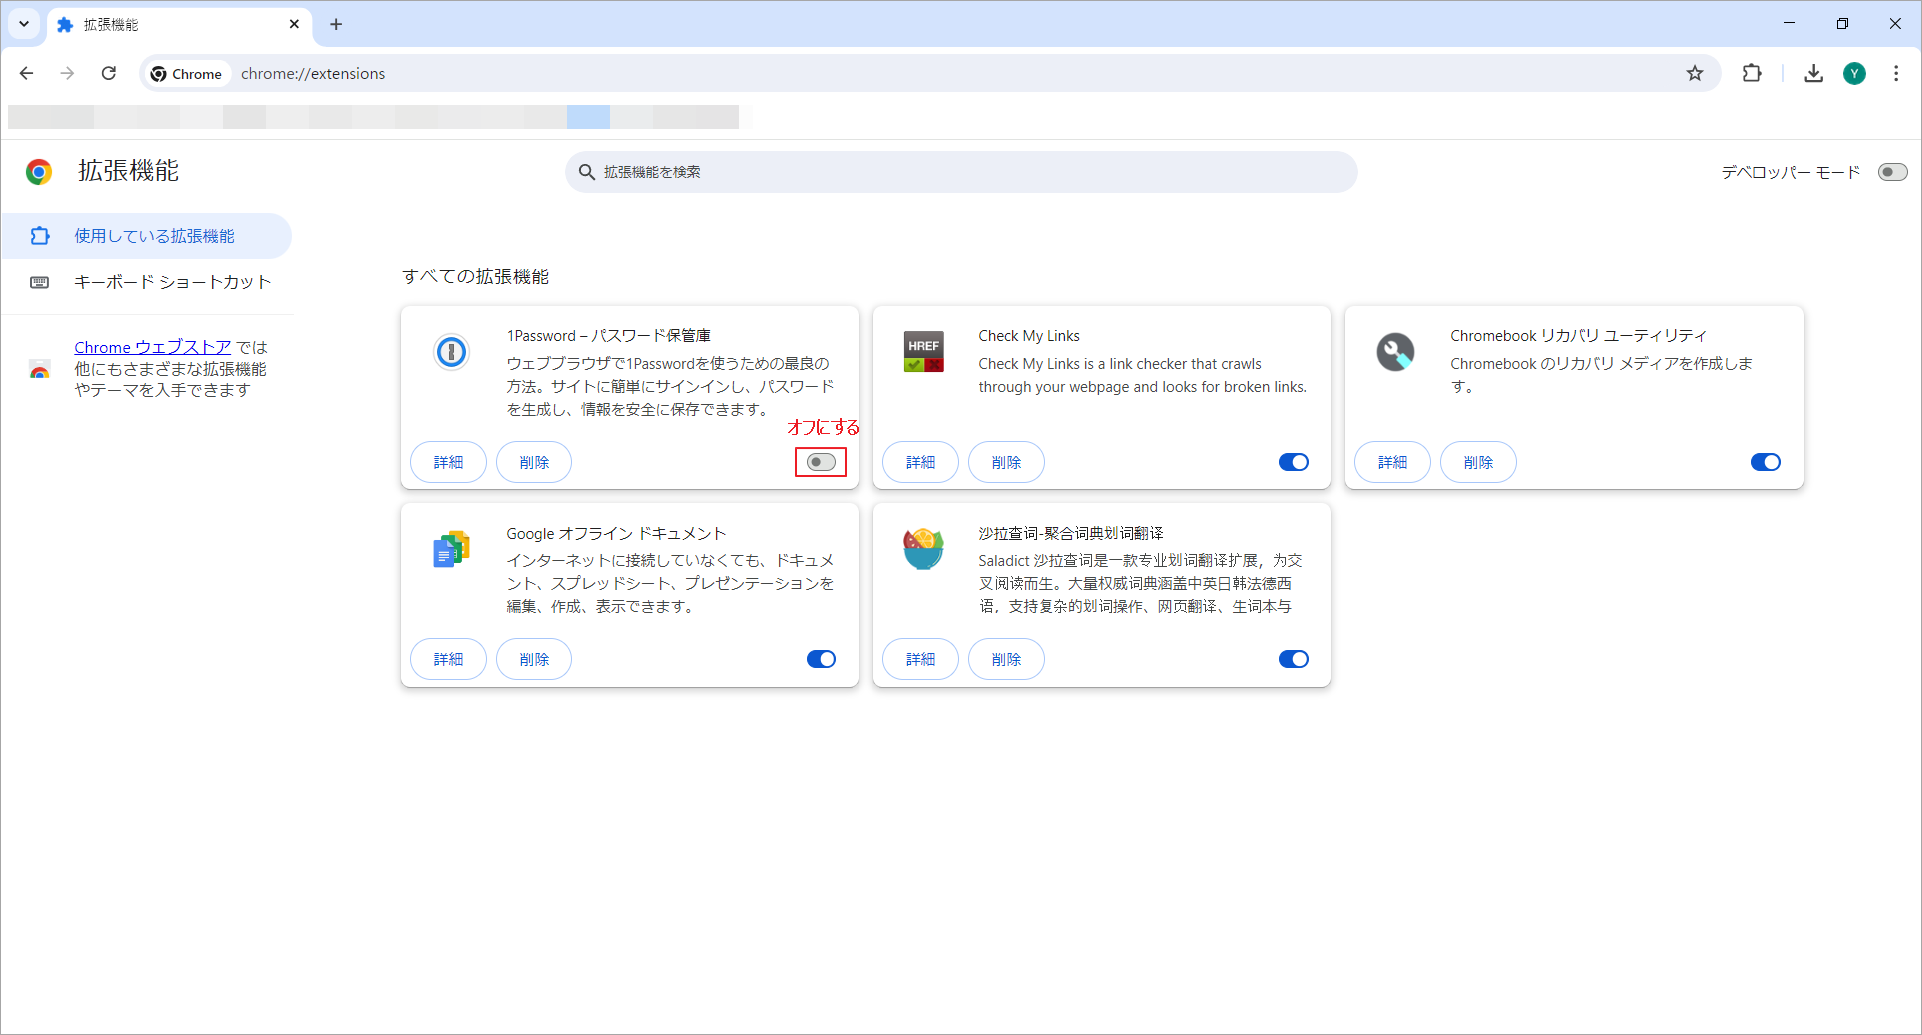Click the puzzle icon for 使用している拡張機能
Image resolution: width=1922 pixels, height=1035 pixels.
pyautogui.click(x=39, y=236)
